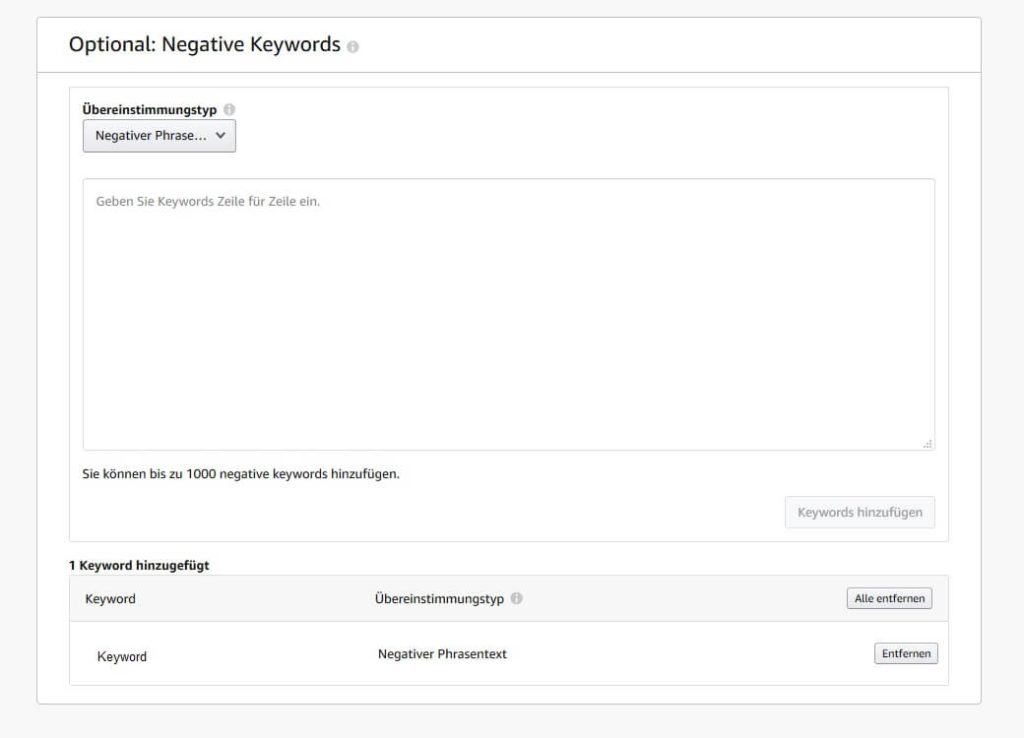Click the placeholder text Geben Sie Keywords
Image resolution: width=1024 pixels, height=738 pixels.
coord(207,201)
